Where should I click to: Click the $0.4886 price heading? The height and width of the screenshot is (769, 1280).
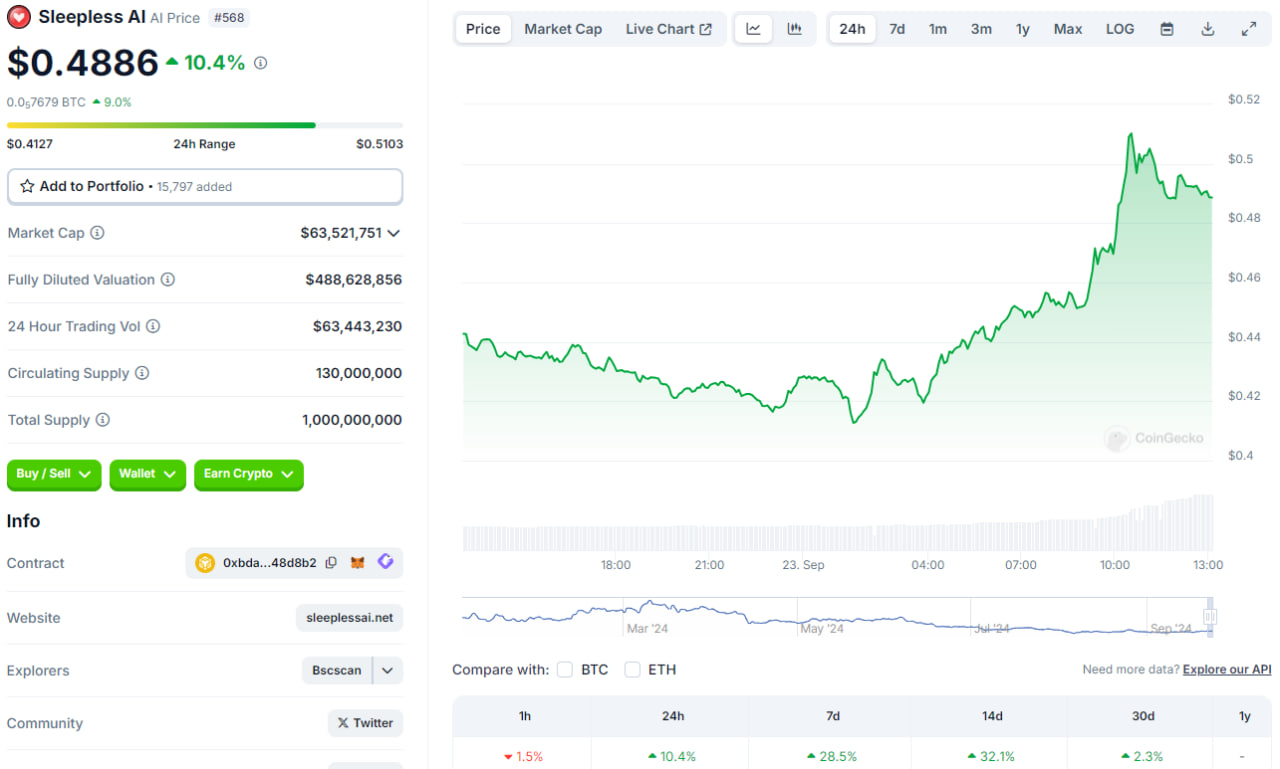[83, 63]
